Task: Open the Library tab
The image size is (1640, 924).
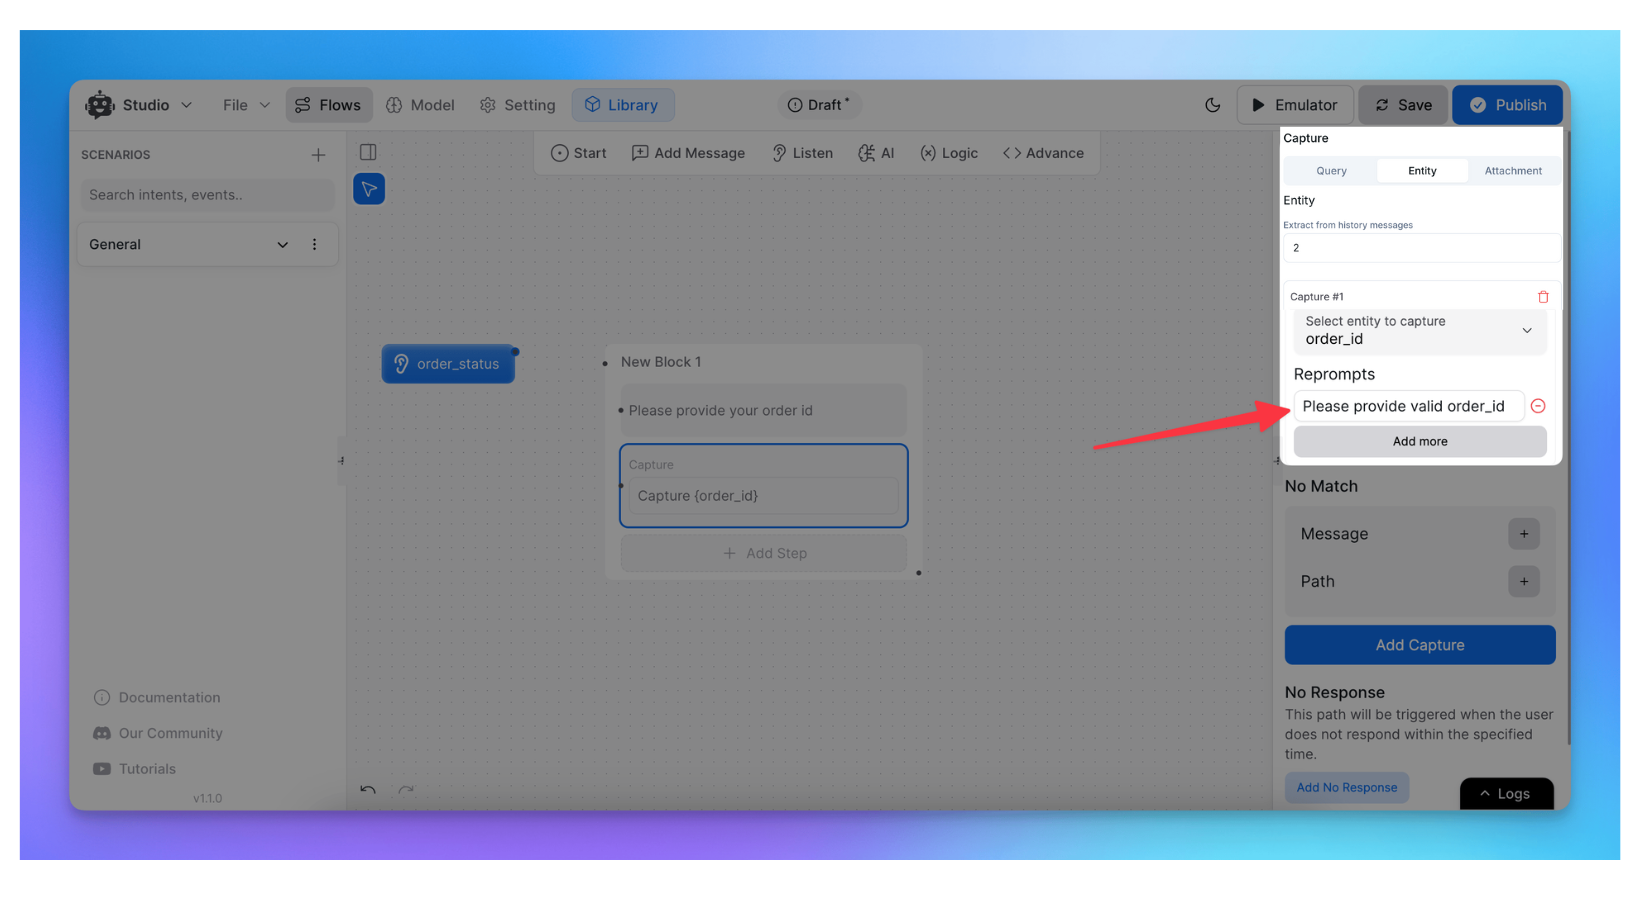Action: point(622,105)
